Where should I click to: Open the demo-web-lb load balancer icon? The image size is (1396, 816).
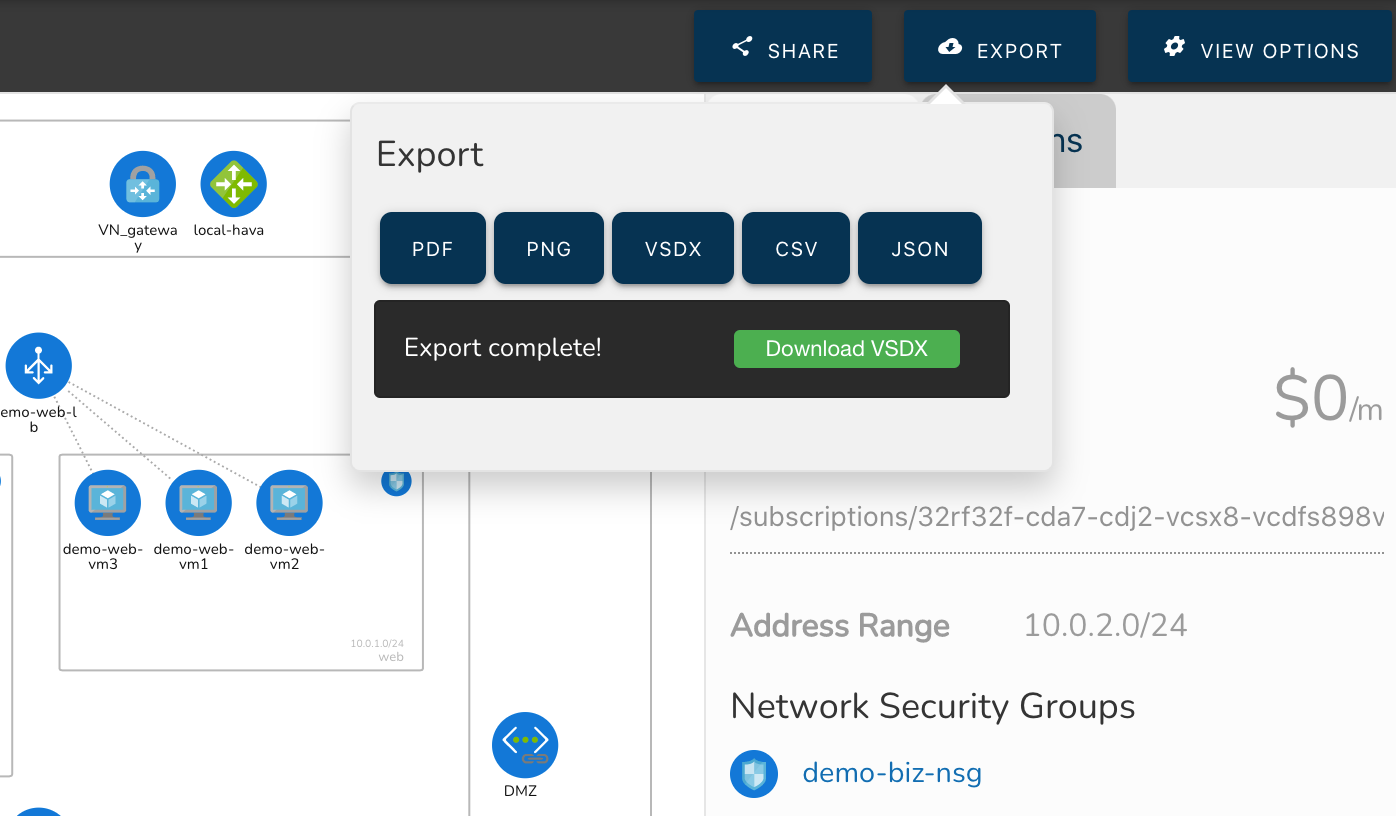pyautogui.click(x=38, y=365)
